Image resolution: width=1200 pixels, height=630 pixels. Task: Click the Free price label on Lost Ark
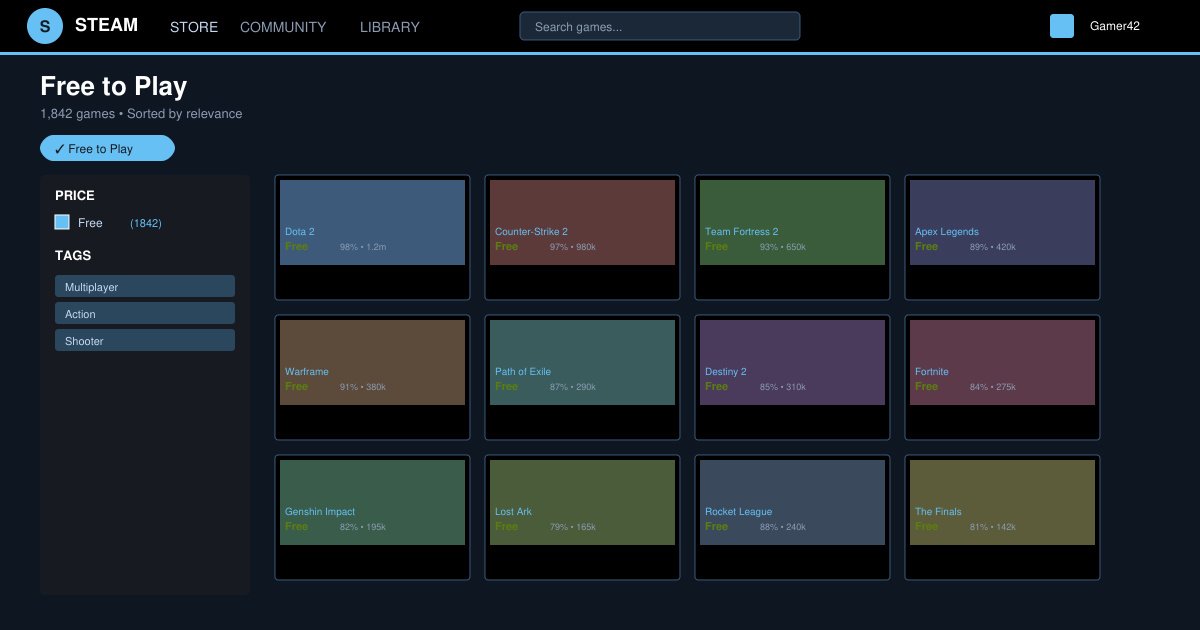point(506,526)
